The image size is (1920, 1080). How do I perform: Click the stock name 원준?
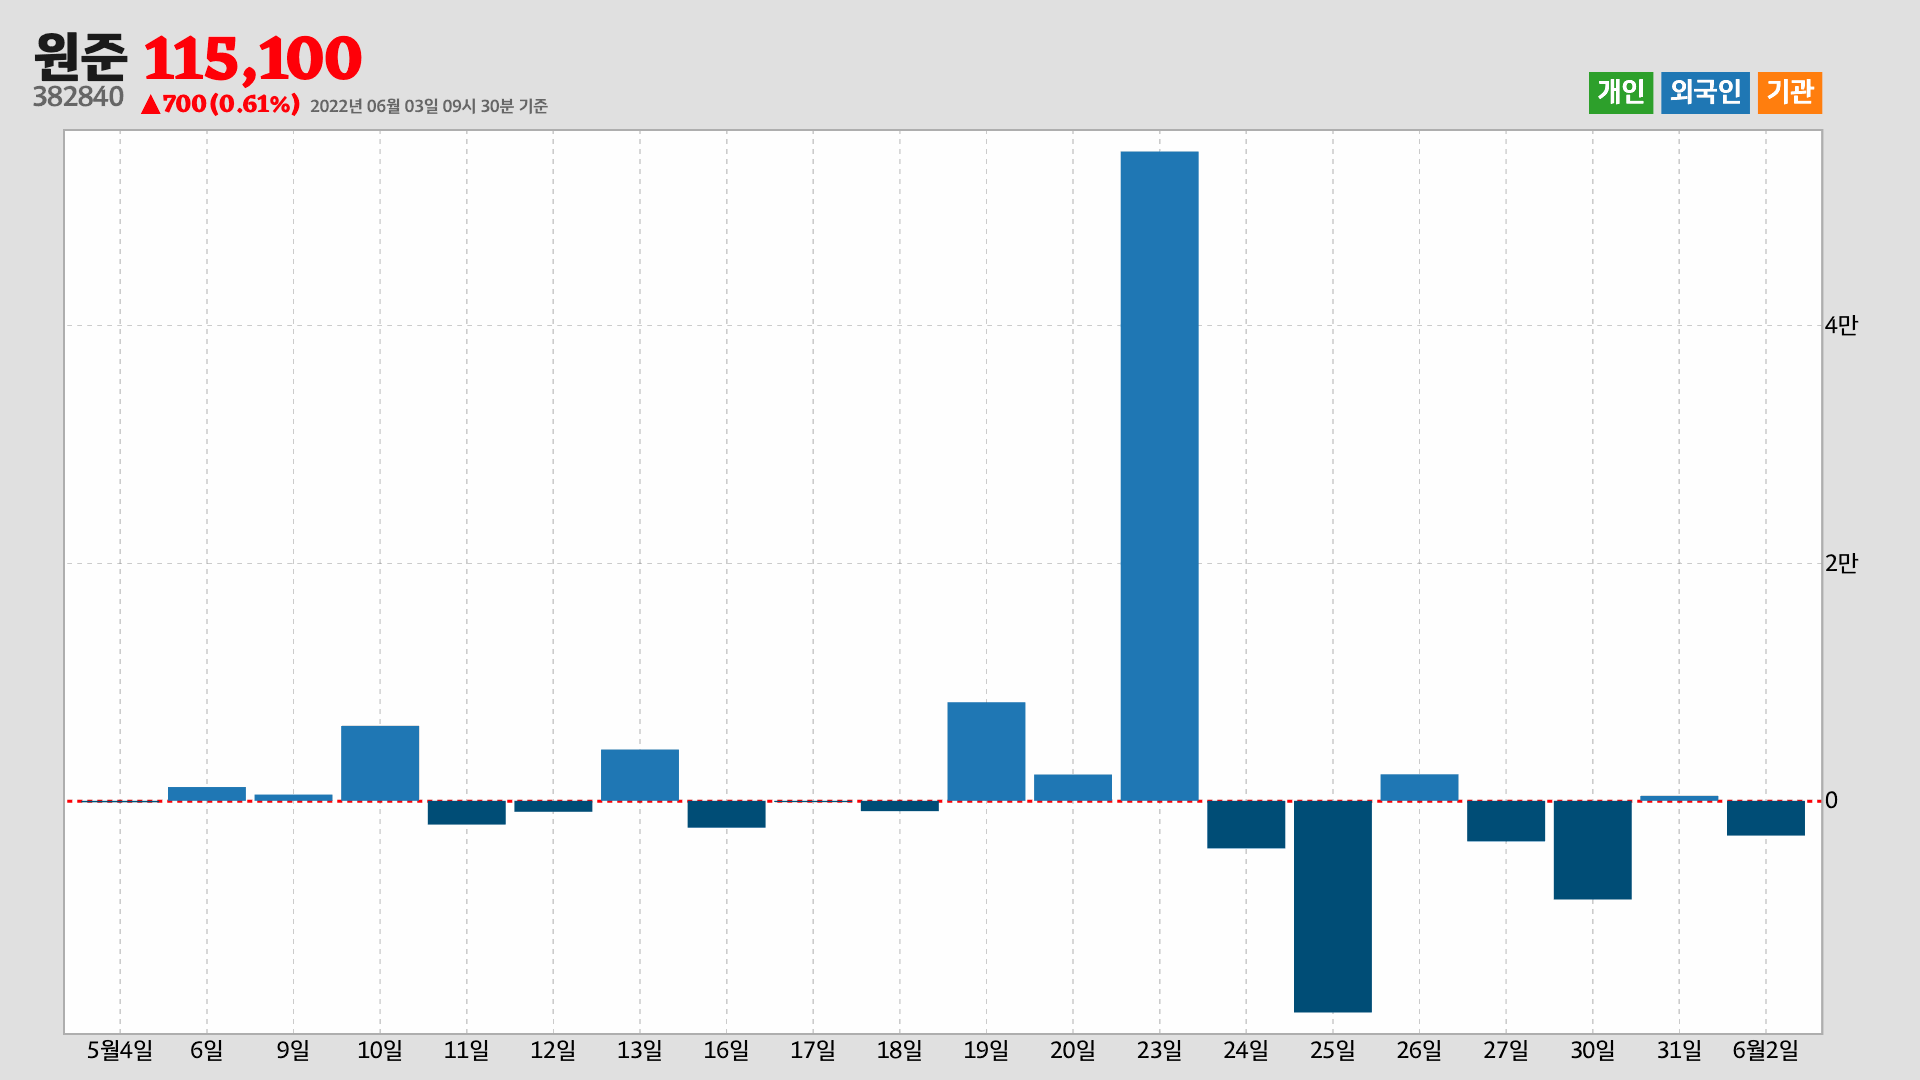click(x=80, y=57)
